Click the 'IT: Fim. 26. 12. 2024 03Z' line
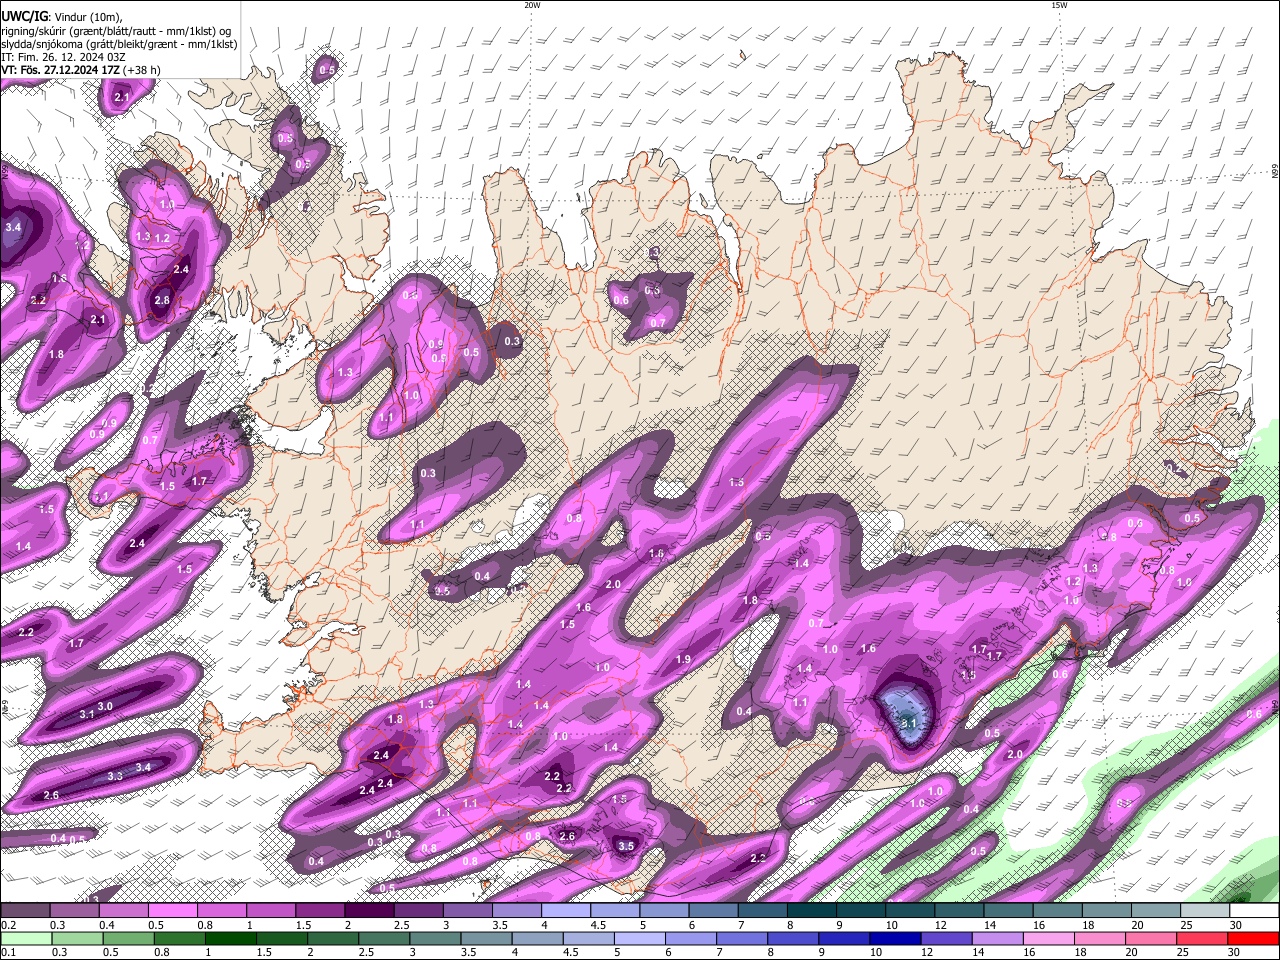This screenshot has width=1280, height=960. [x=63, y=58]
